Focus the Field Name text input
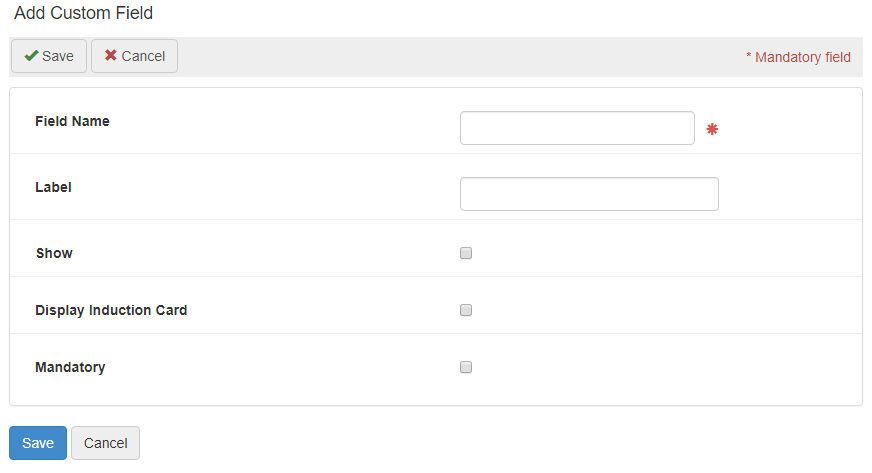The width and height of the screenshot is (872, 473). coord(577,128)
